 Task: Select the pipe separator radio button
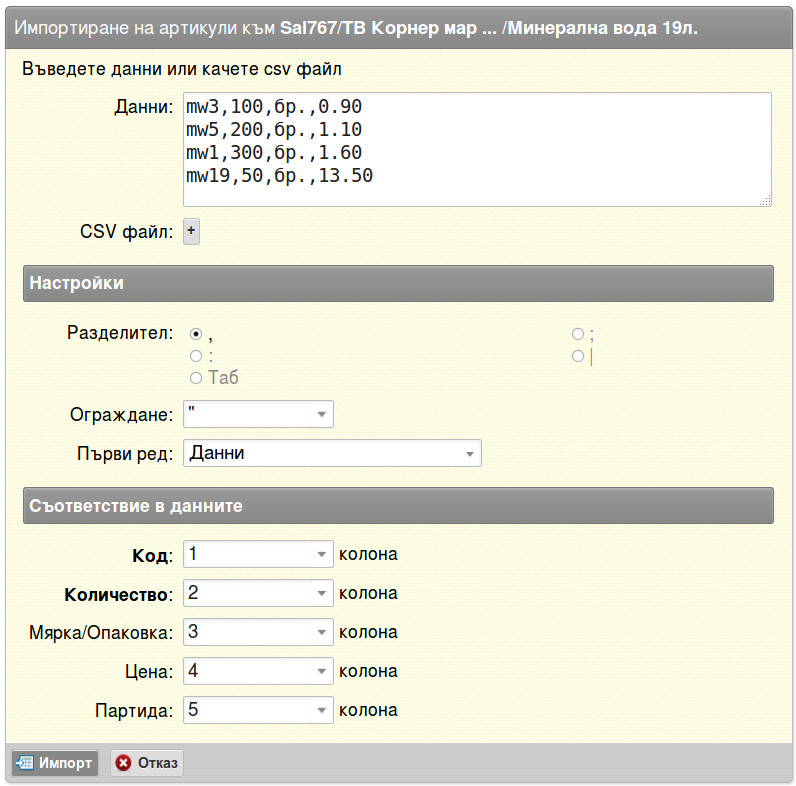(x=578, y=356)
